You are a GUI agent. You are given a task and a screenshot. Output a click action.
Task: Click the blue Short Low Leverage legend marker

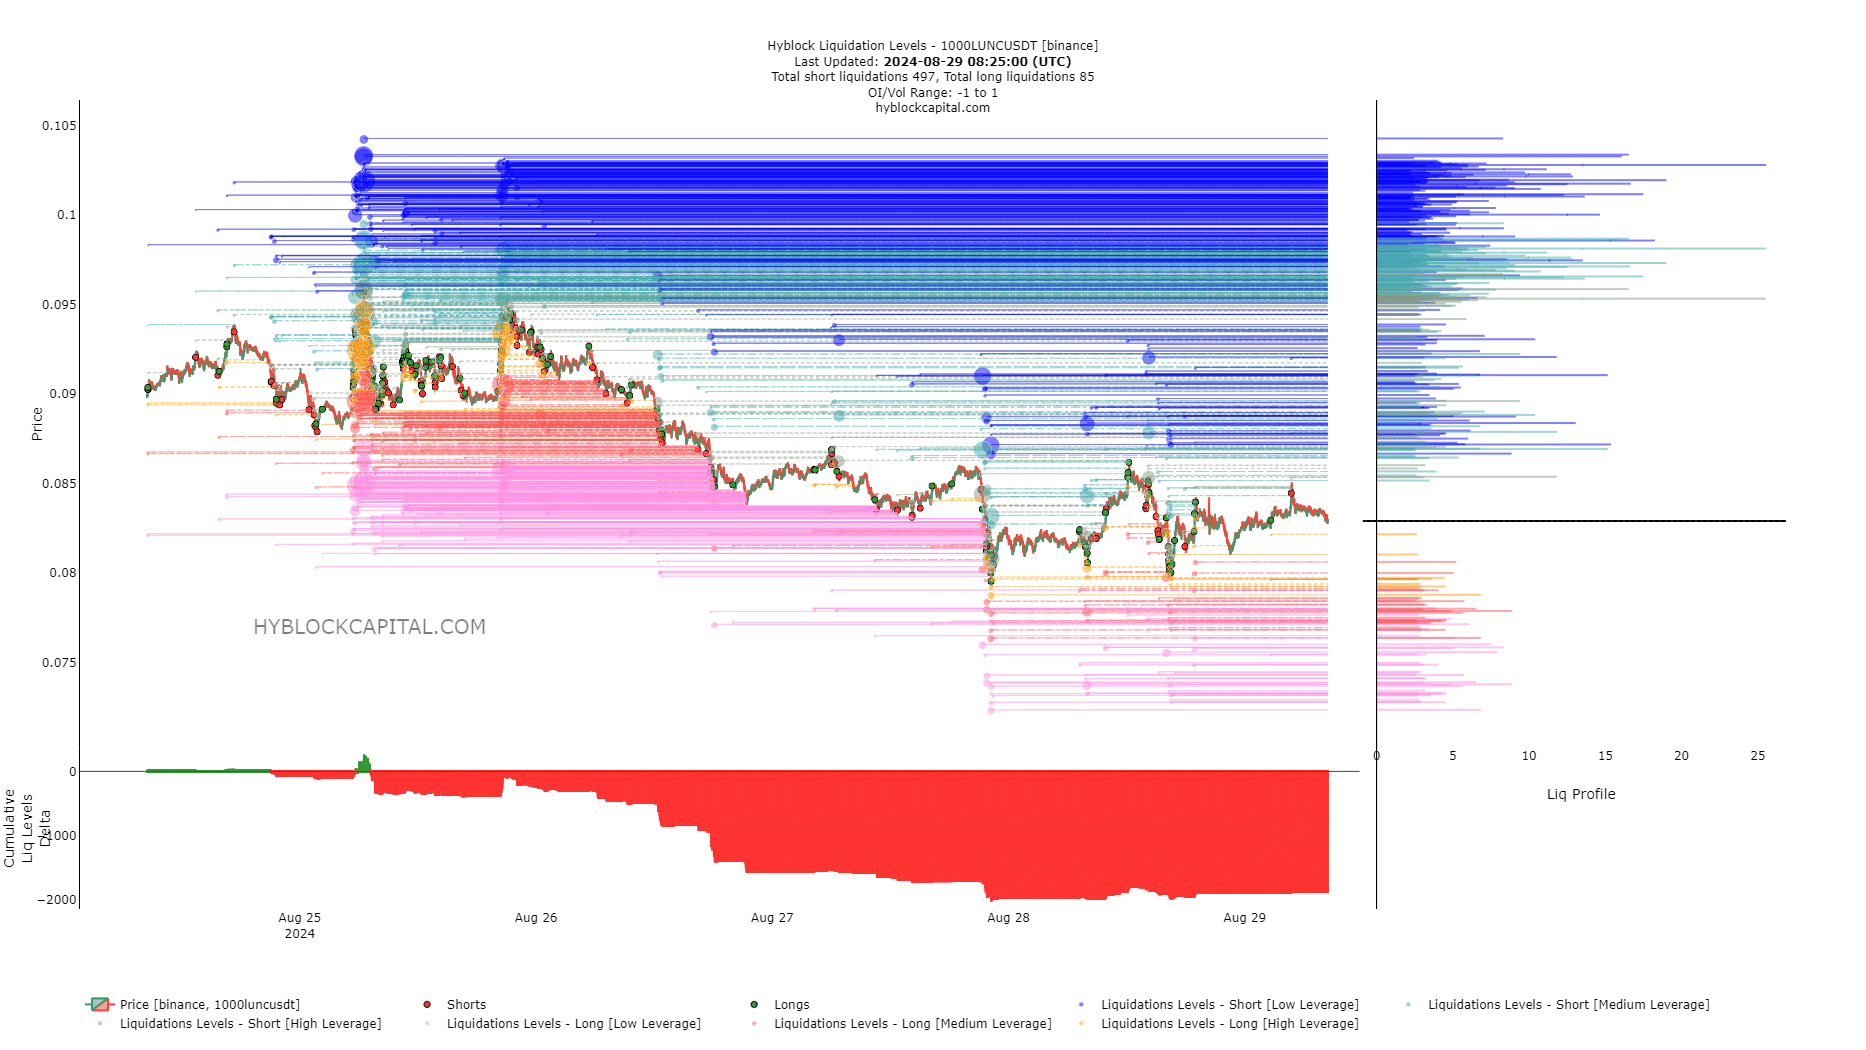point(1081,1004)
